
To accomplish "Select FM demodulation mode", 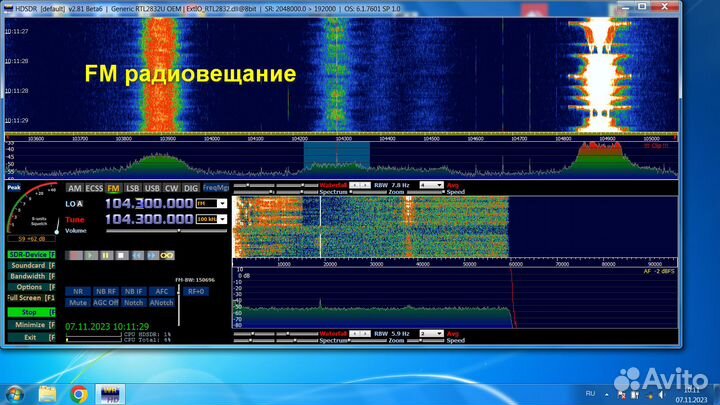I will (x=113, y=188).
